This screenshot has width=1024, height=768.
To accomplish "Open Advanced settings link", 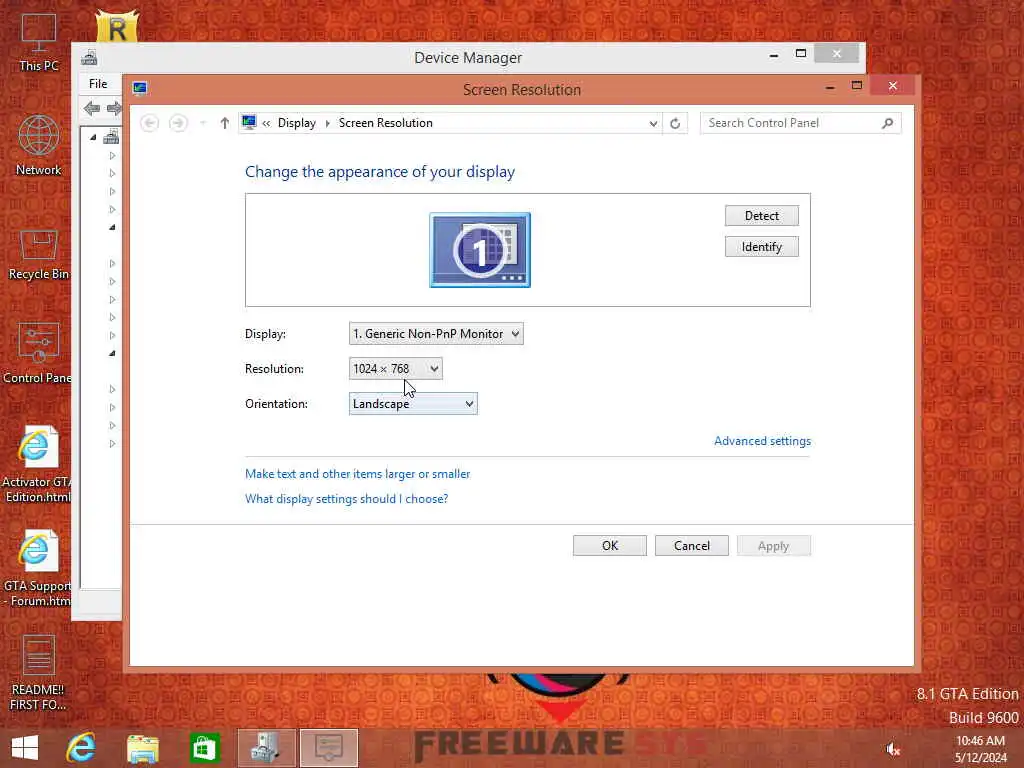I will click(x=762, y=441).
